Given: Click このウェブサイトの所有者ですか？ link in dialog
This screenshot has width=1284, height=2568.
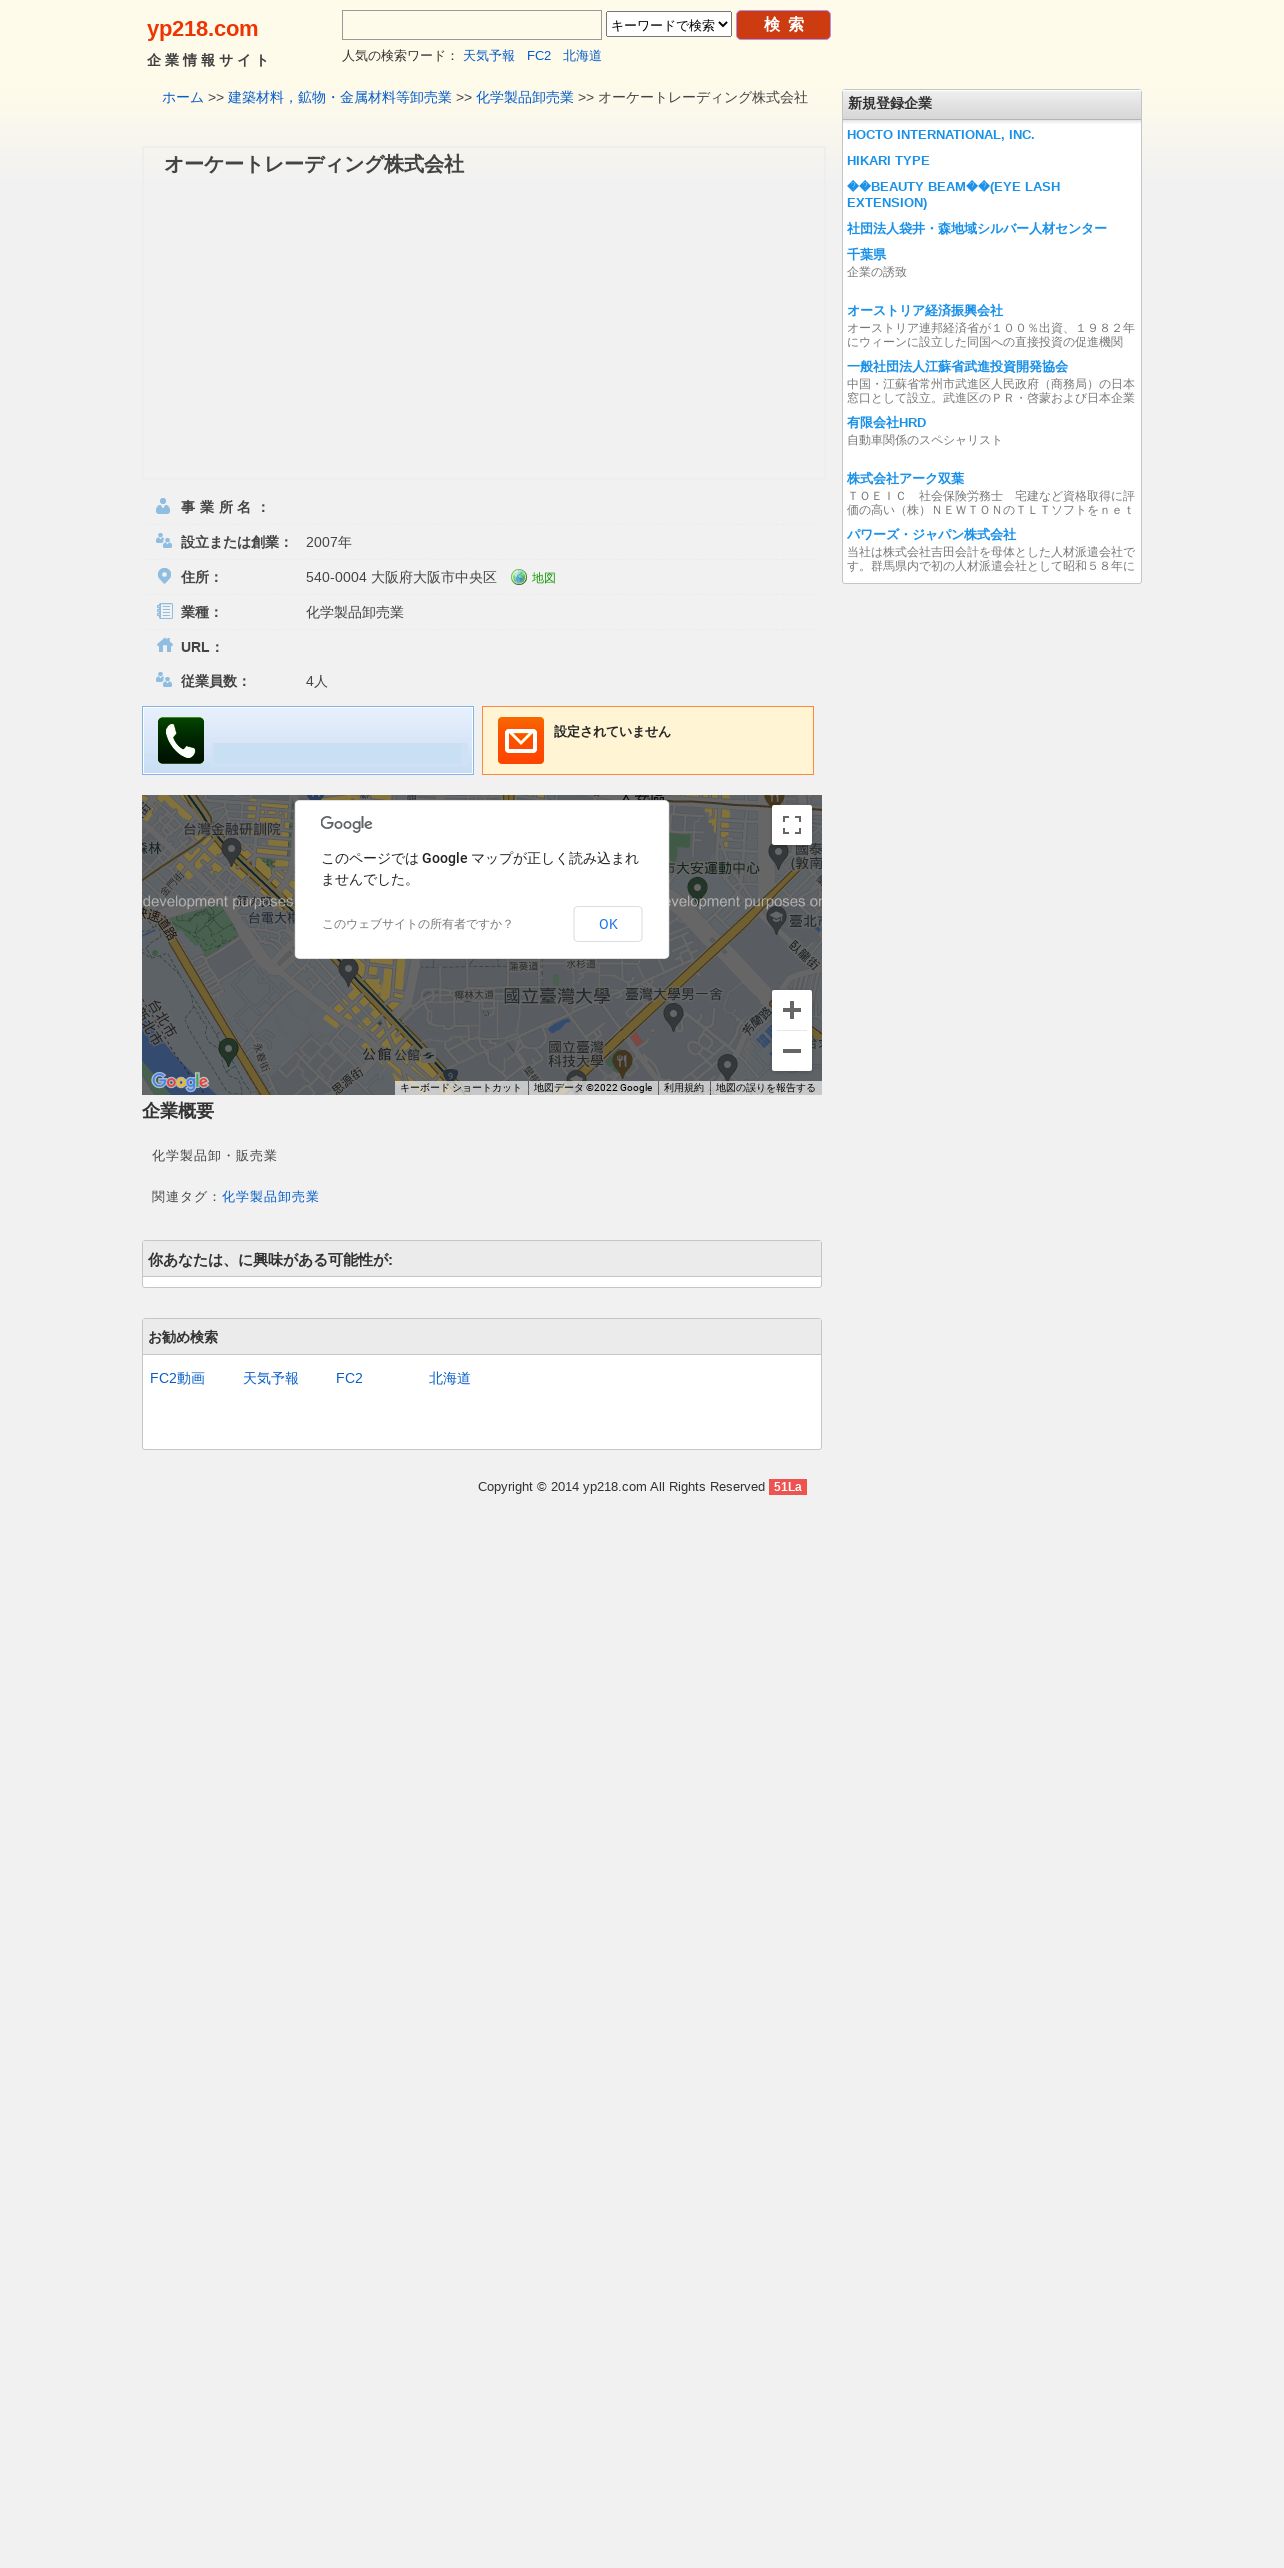Looking at the screenshot, I should 417,924.
